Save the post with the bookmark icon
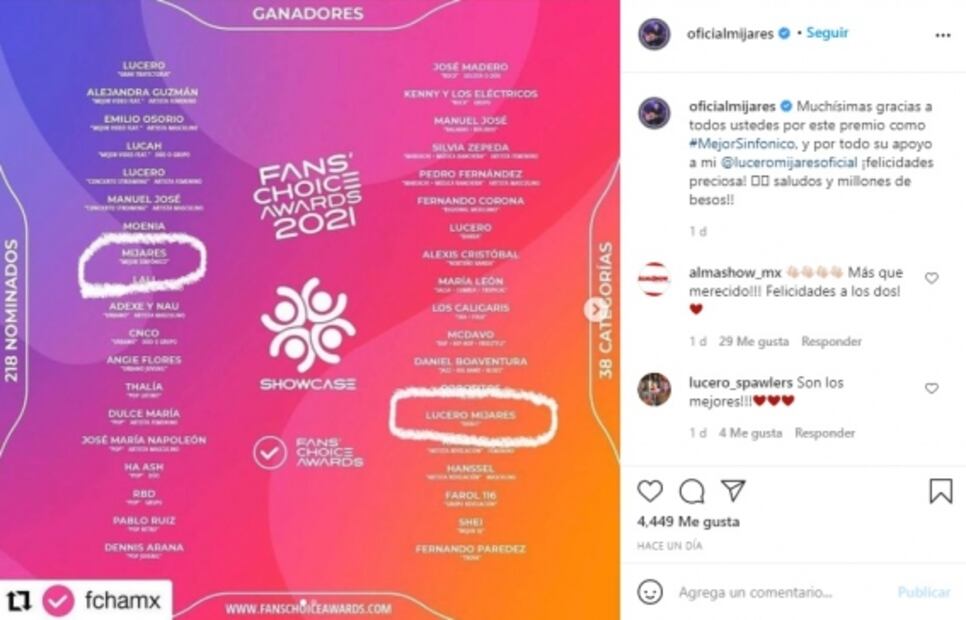 click(941, 491)
